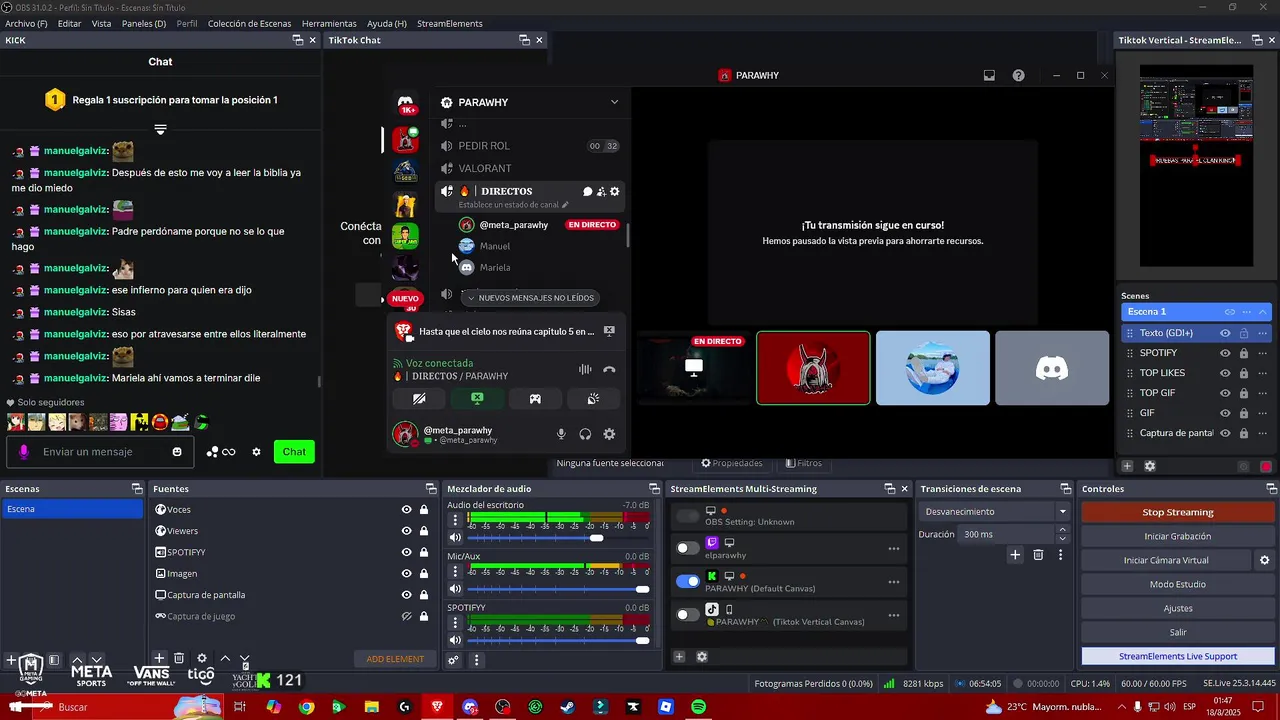The height and width of the screenshot is (720, 1280).
Task: Mute the Mic/Aux speaker icon
Action: coord(455,589)
